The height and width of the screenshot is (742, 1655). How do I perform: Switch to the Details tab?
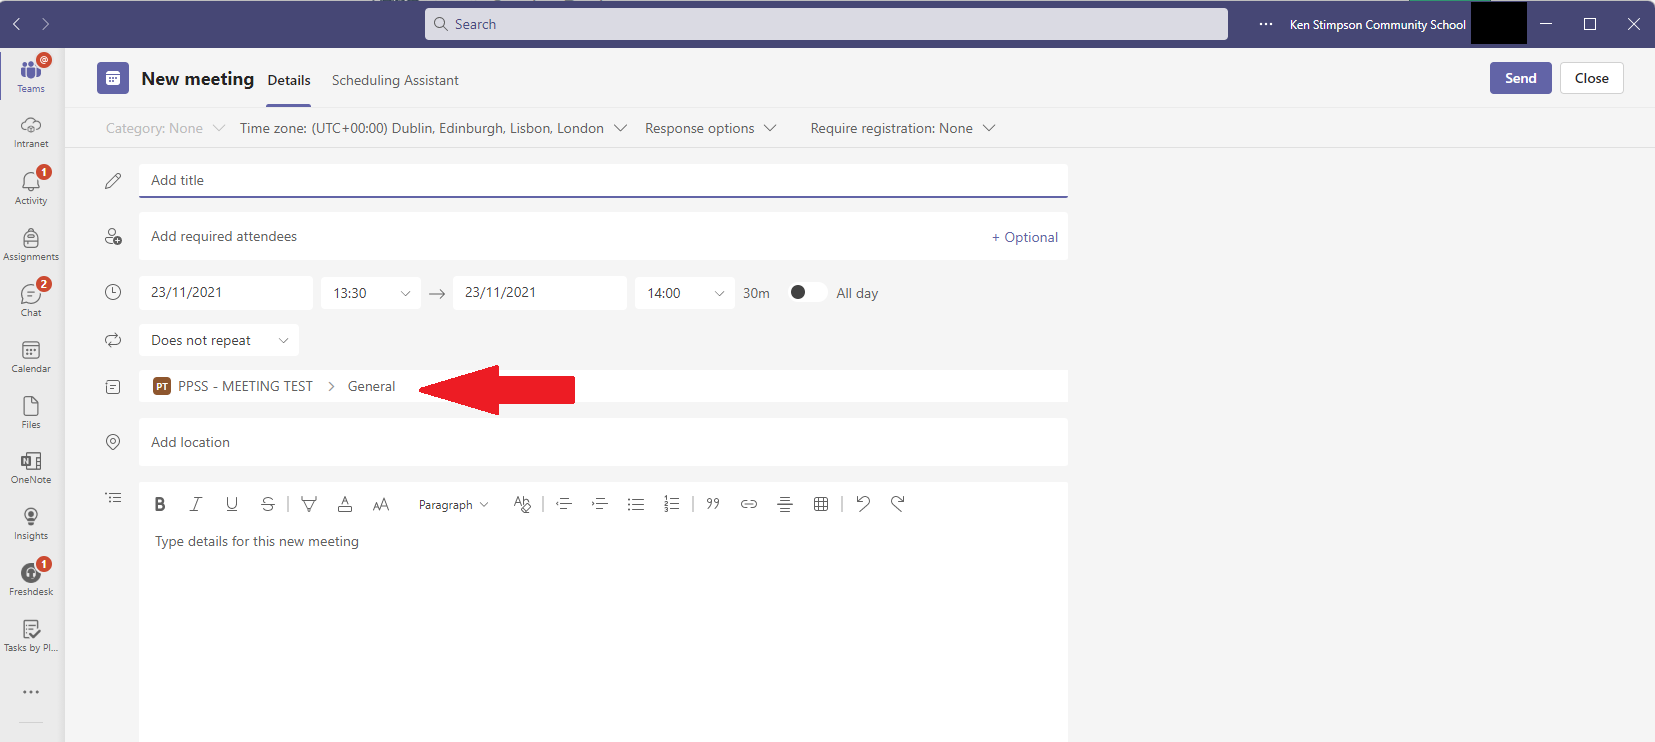pos(289,80)
